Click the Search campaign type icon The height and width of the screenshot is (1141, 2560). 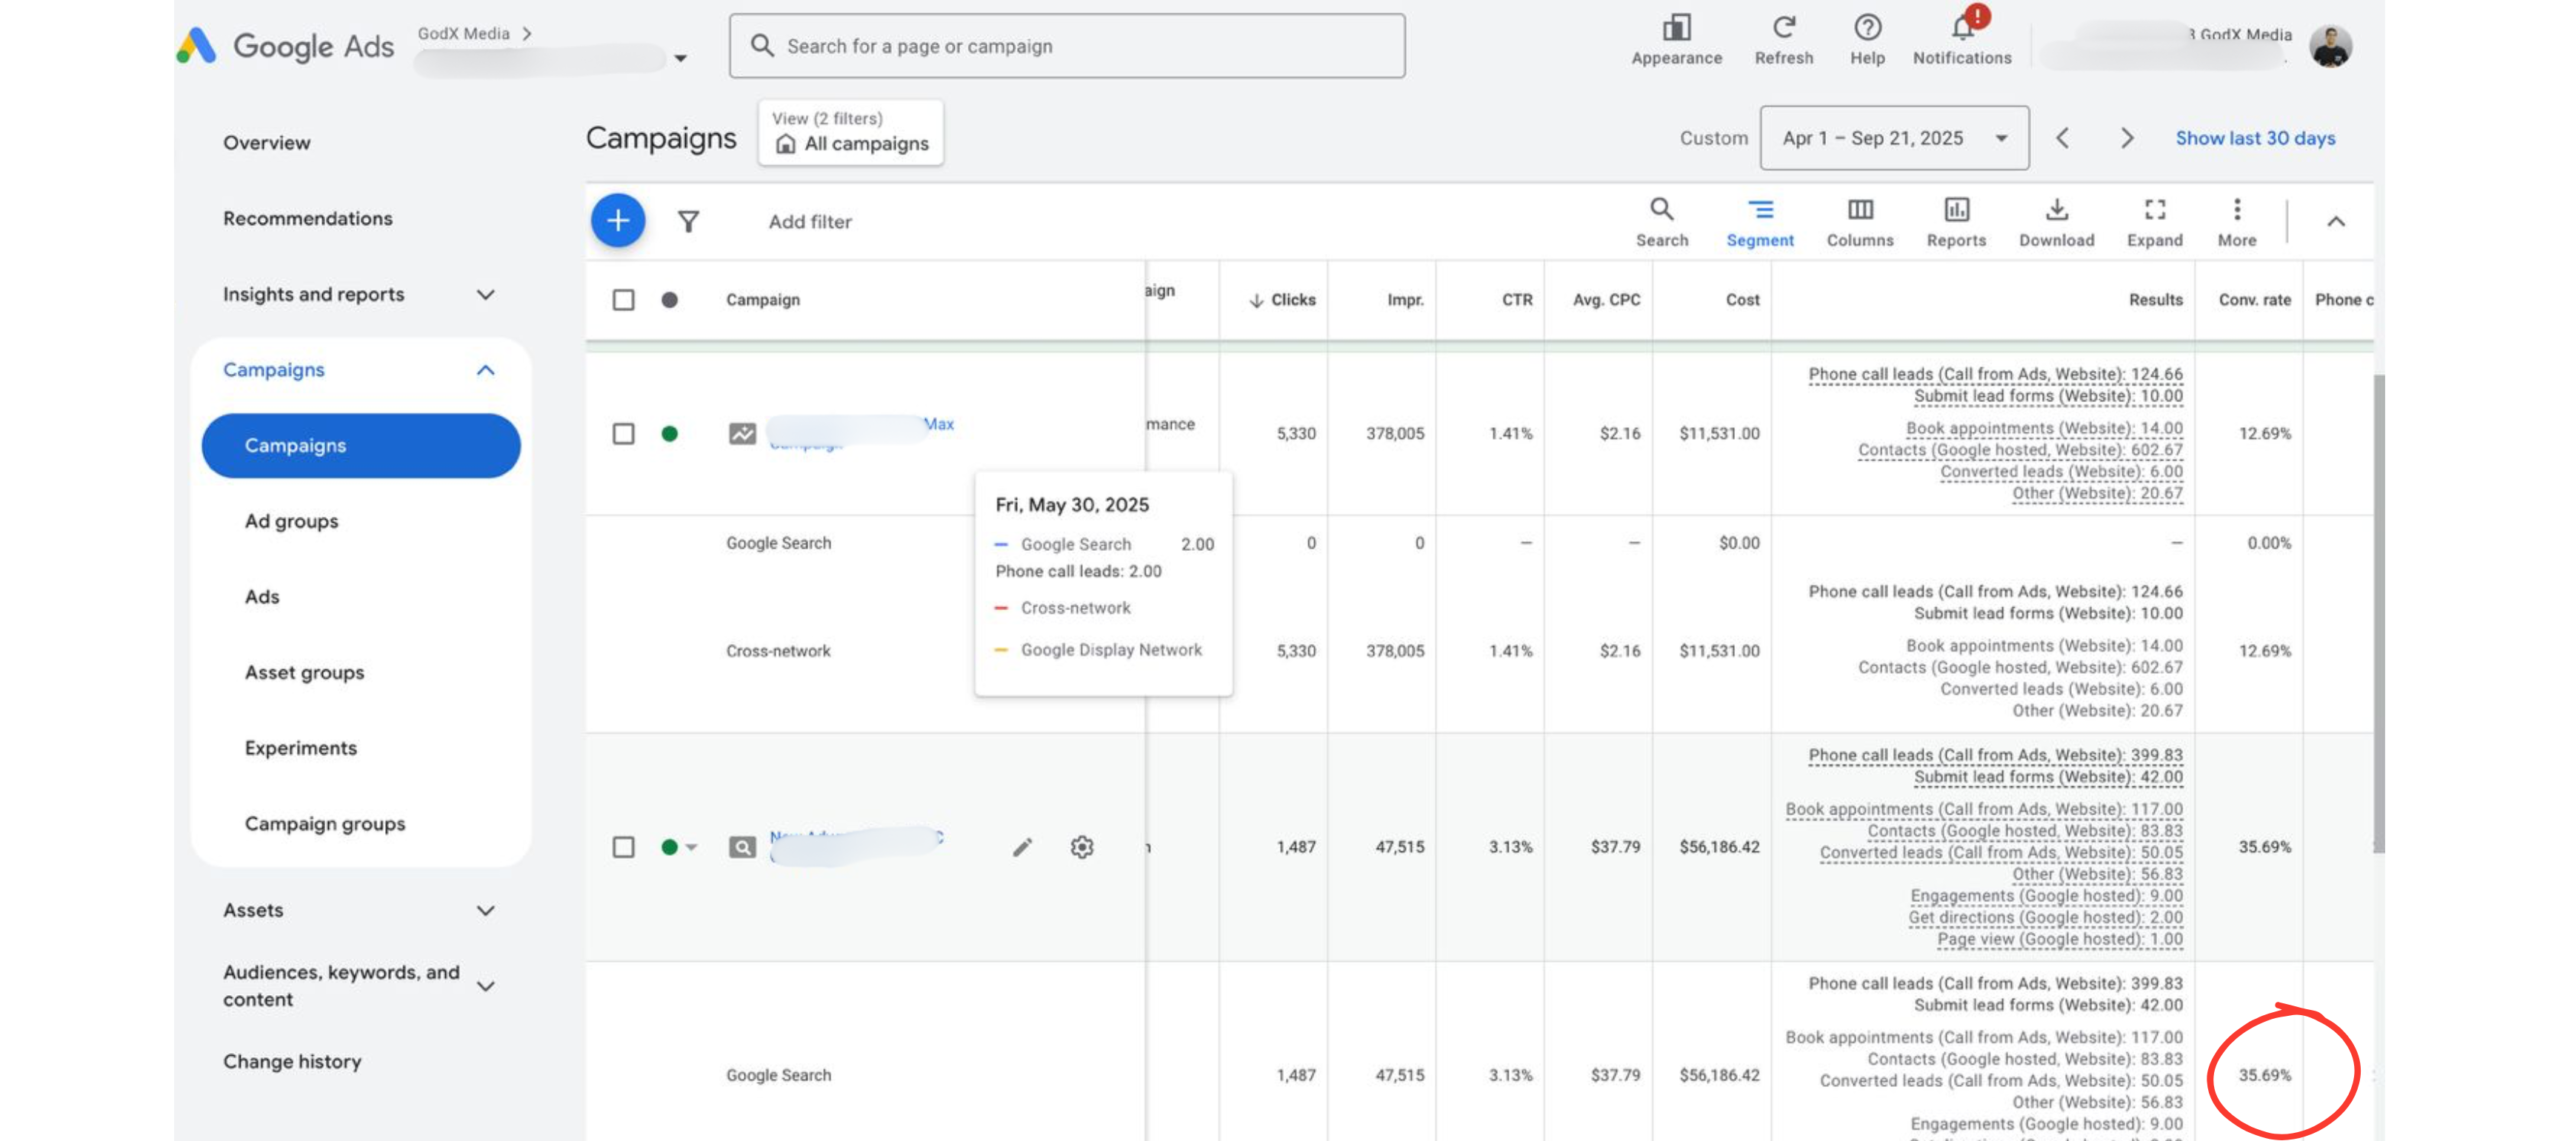click(x=741, y=847)
